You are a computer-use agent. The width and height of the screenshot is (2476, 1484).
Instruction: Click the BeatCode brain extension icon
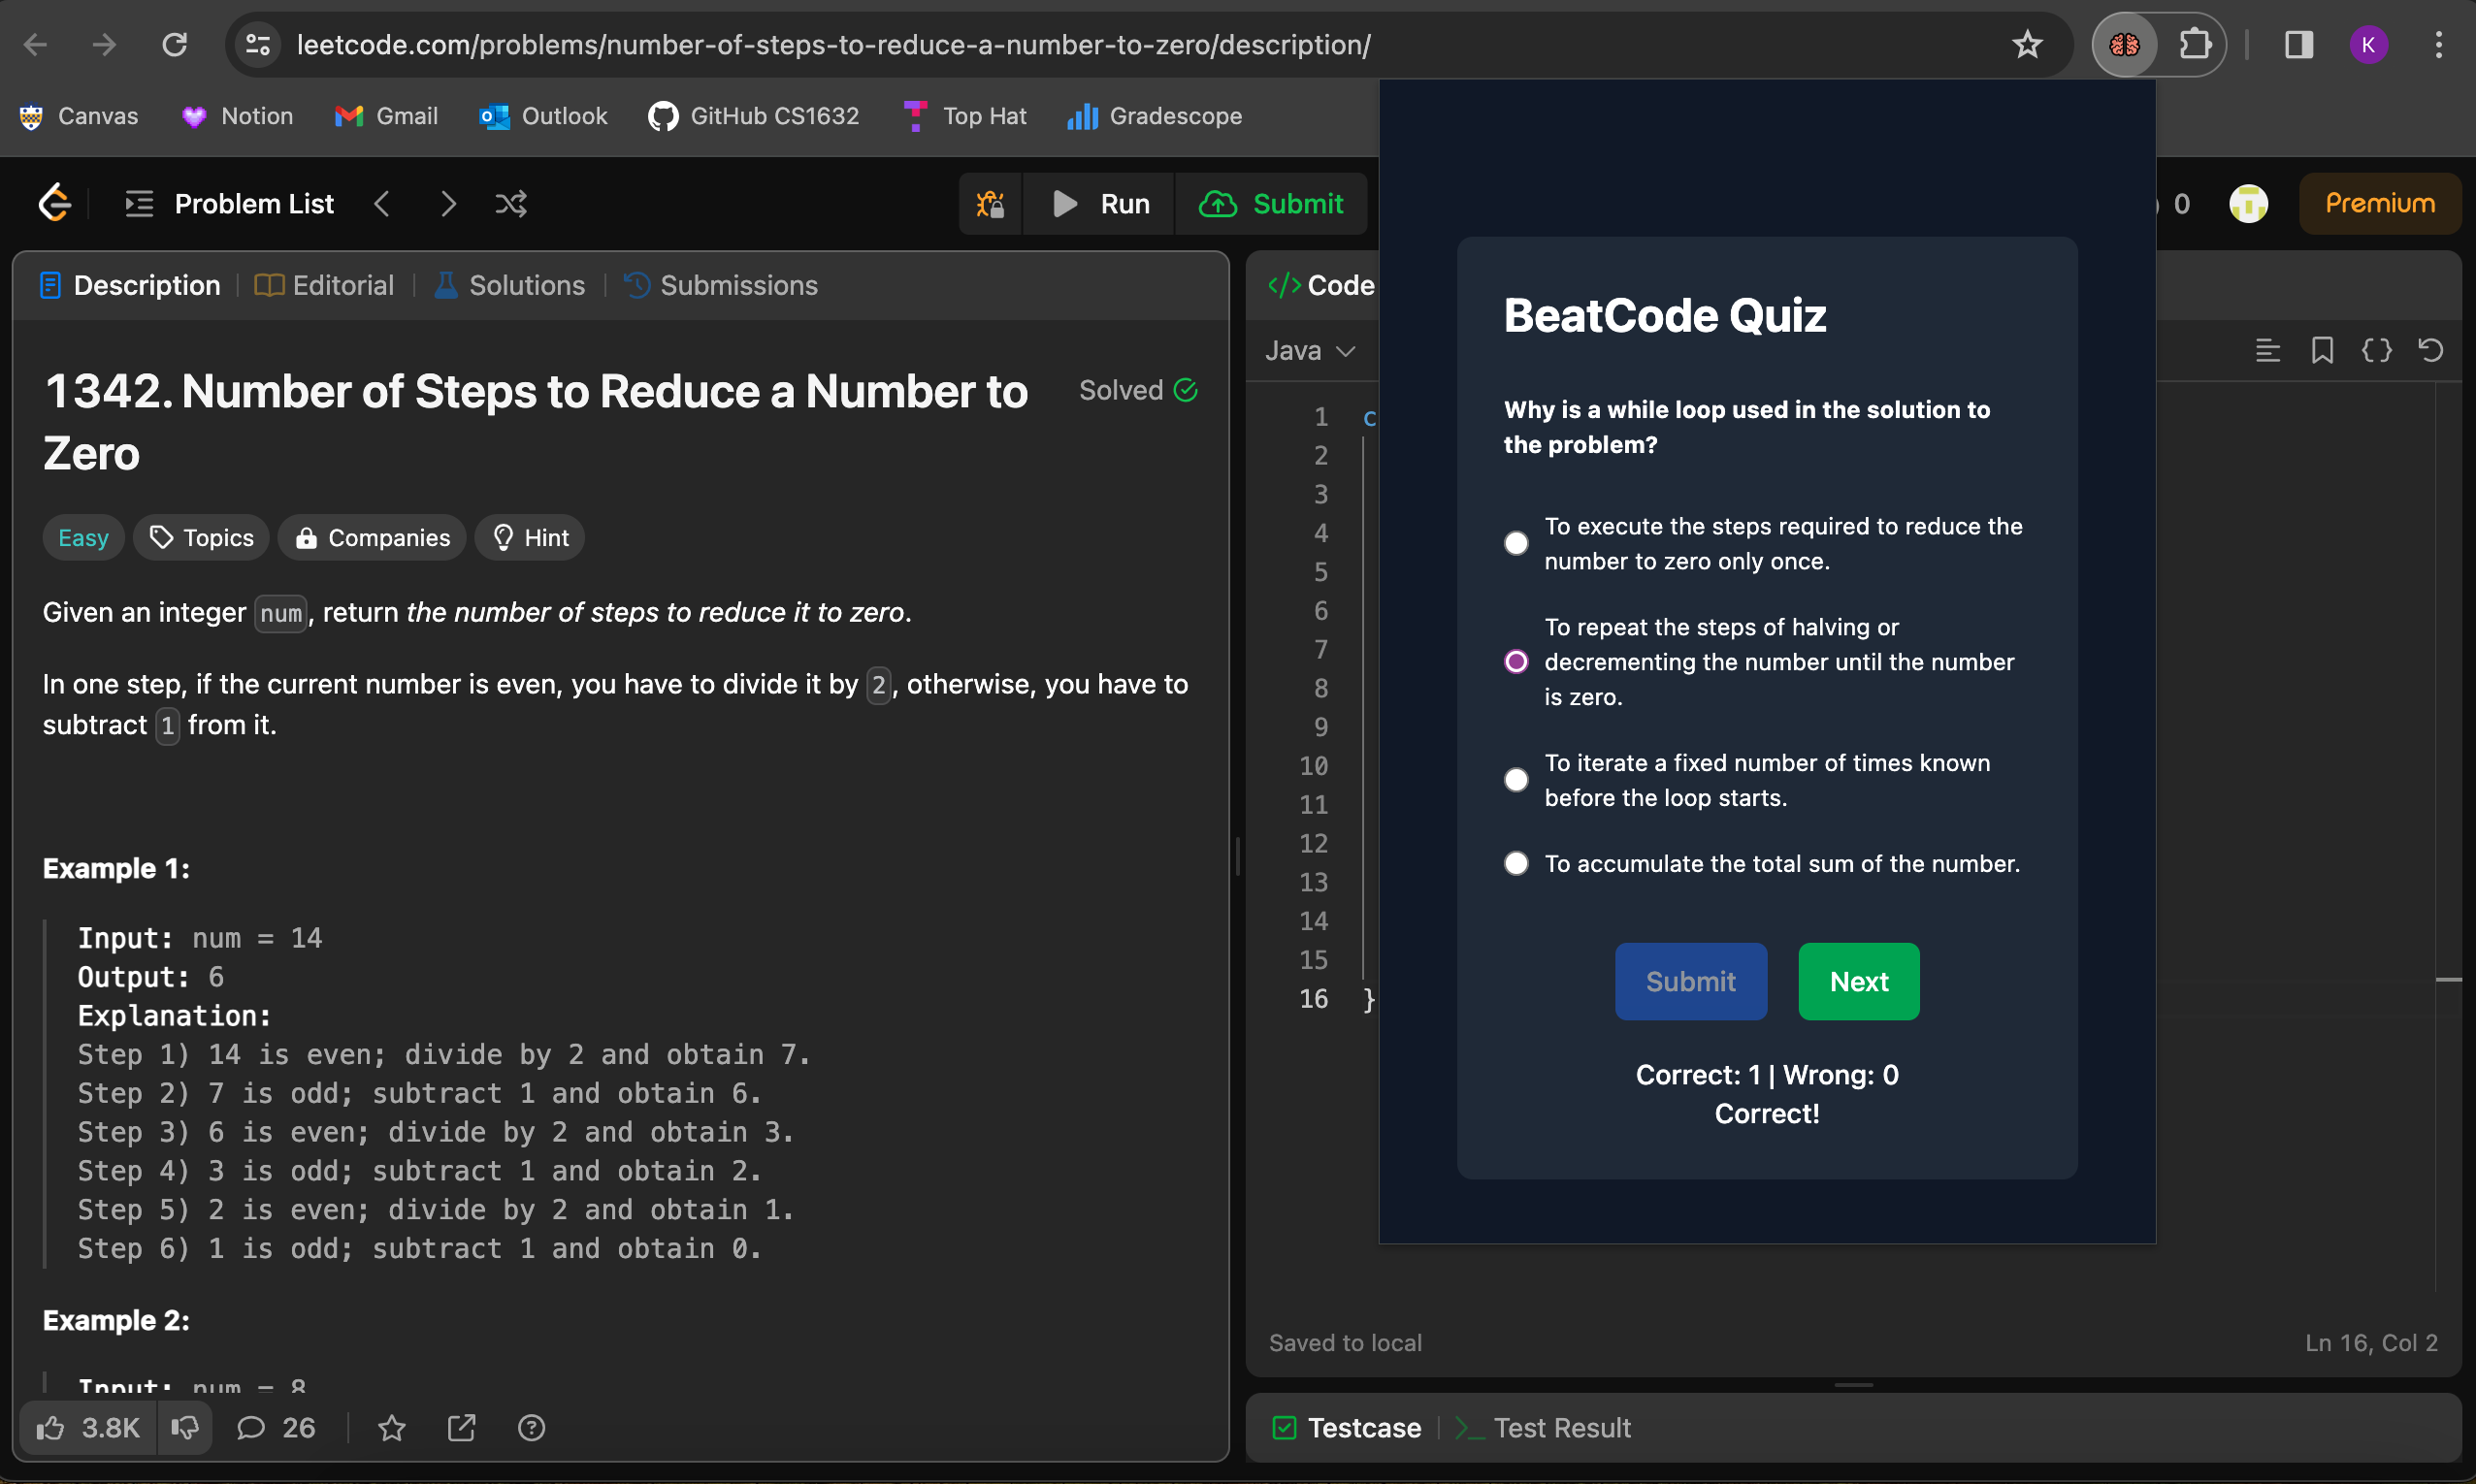(x=2124, y=45)
